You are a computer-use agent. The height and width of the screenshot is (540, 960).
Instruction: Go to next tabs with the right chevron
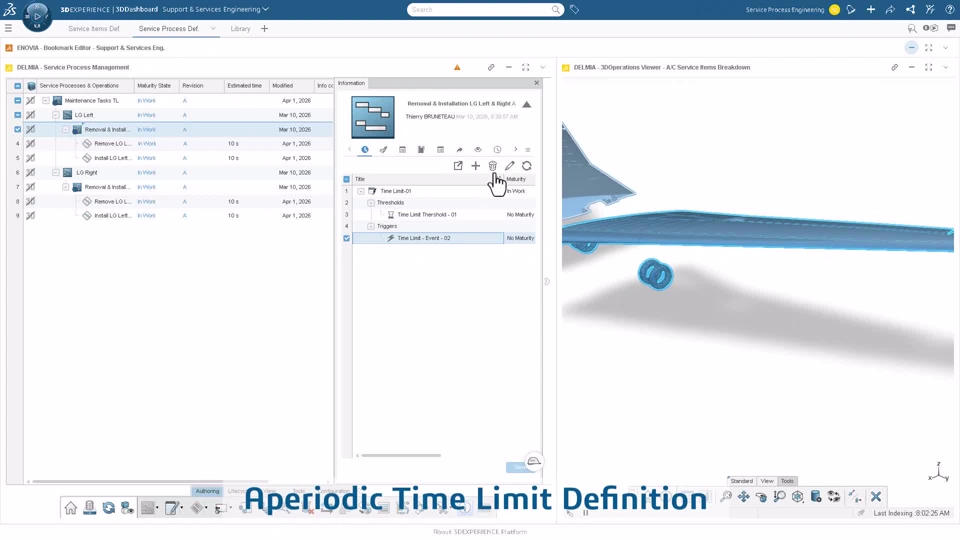point(516,149)
